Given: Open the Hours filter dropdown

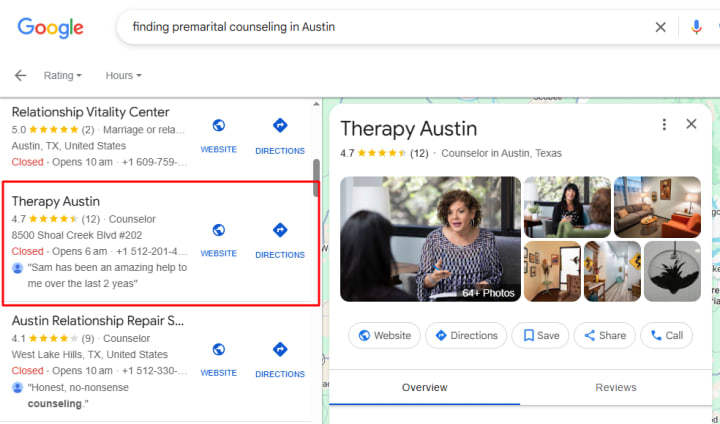Looking at the screenshot, I should point(123,75).
